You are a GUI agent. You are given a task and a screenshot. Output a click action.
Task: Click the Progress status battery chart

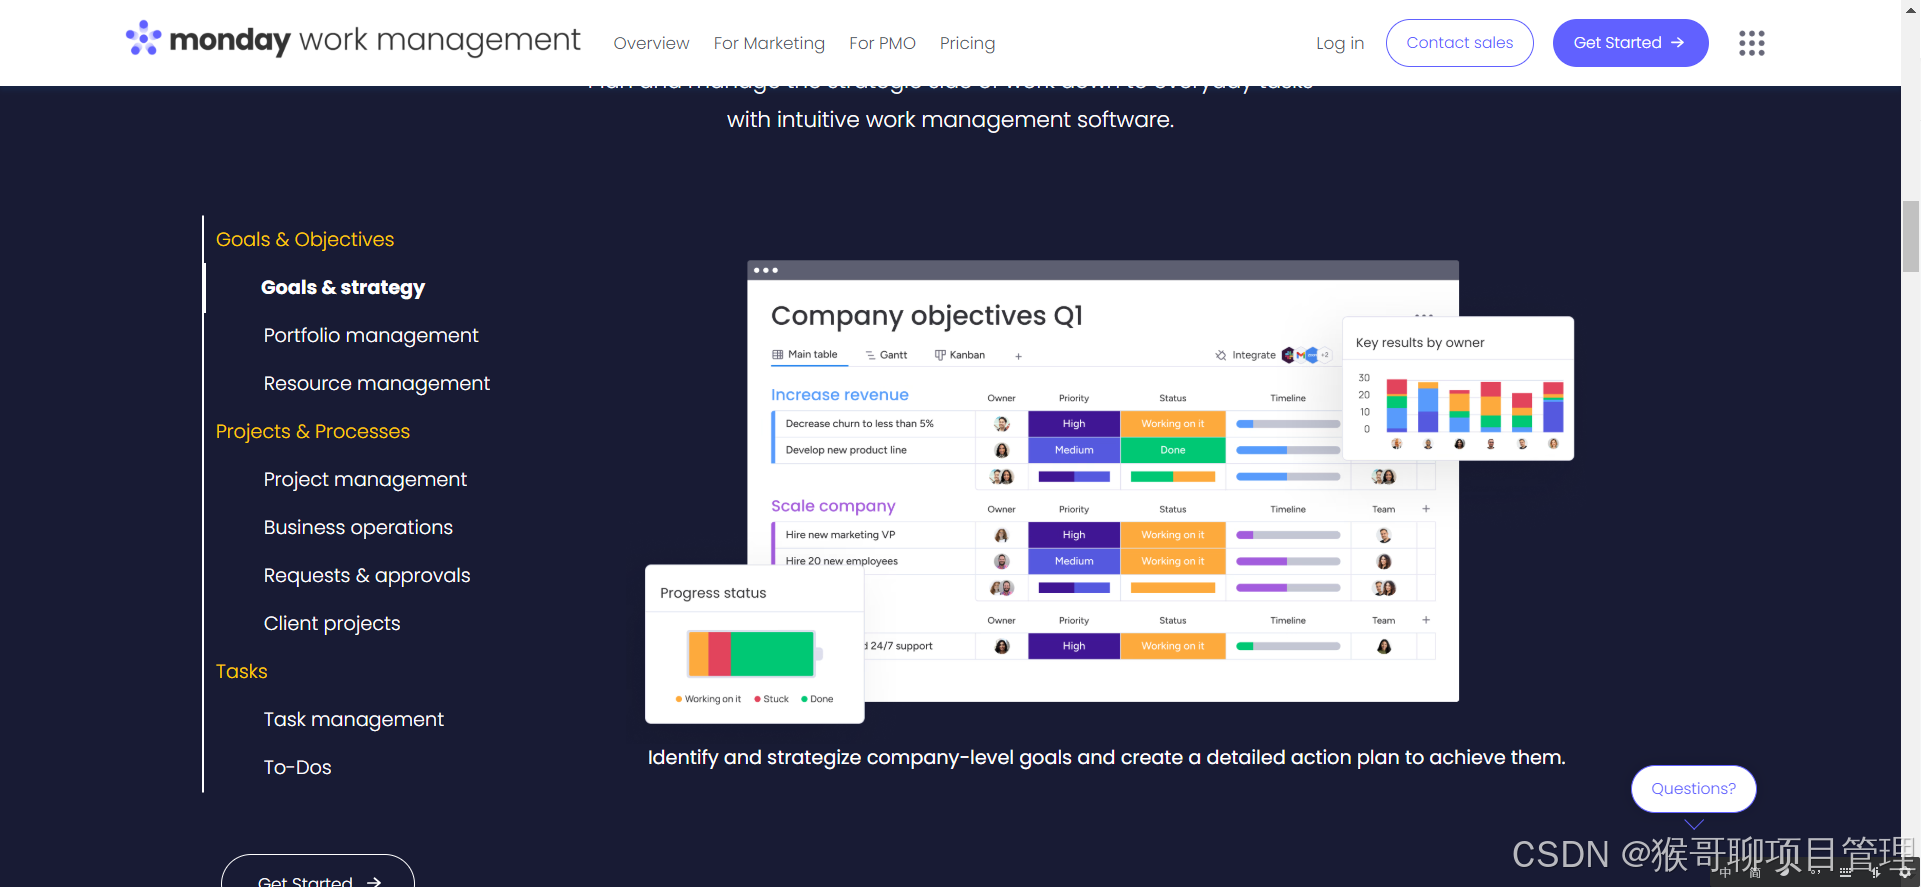[x=754, y=654]
